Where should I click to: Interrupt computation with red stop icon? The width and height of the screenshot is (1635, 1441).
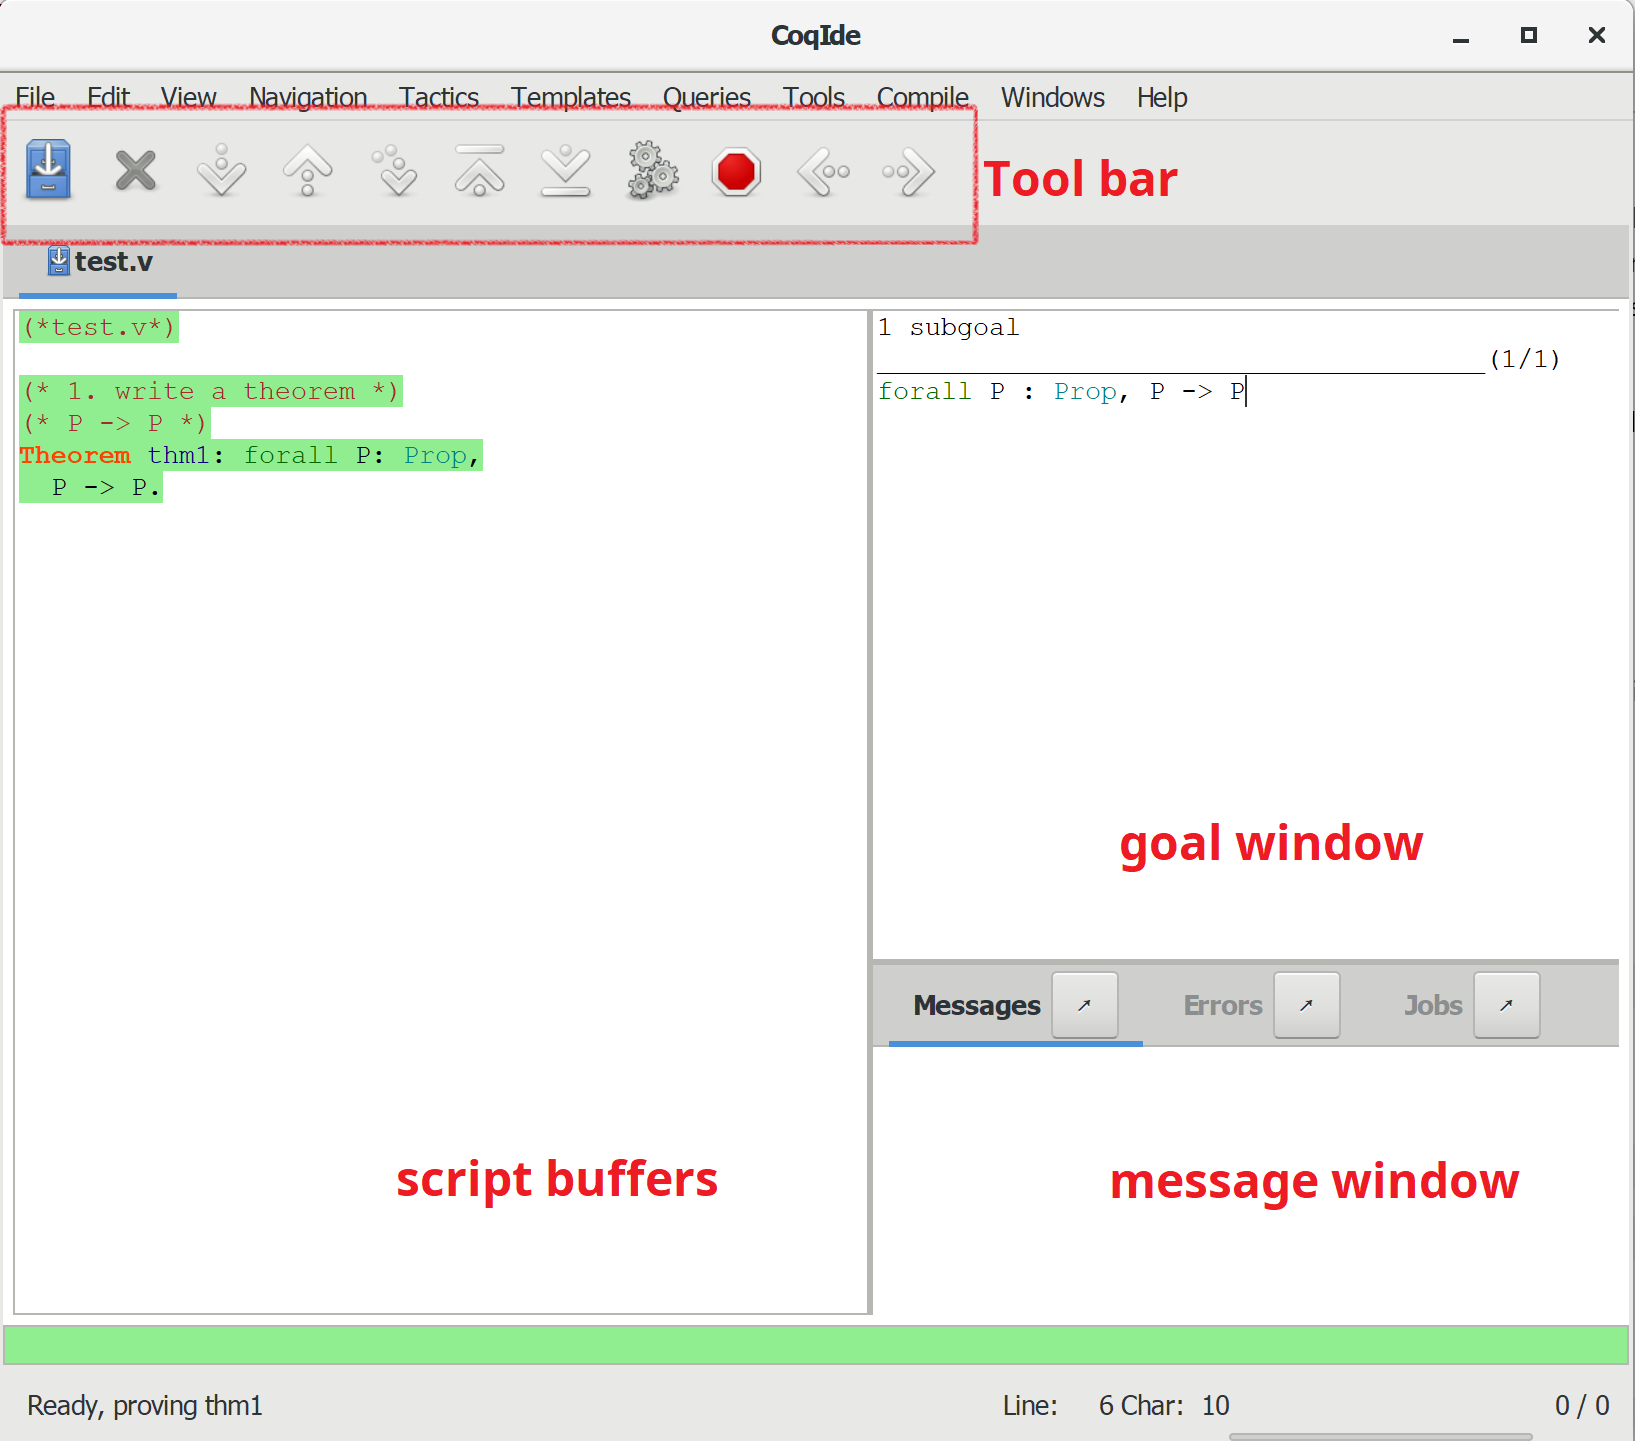pos(737,171)
